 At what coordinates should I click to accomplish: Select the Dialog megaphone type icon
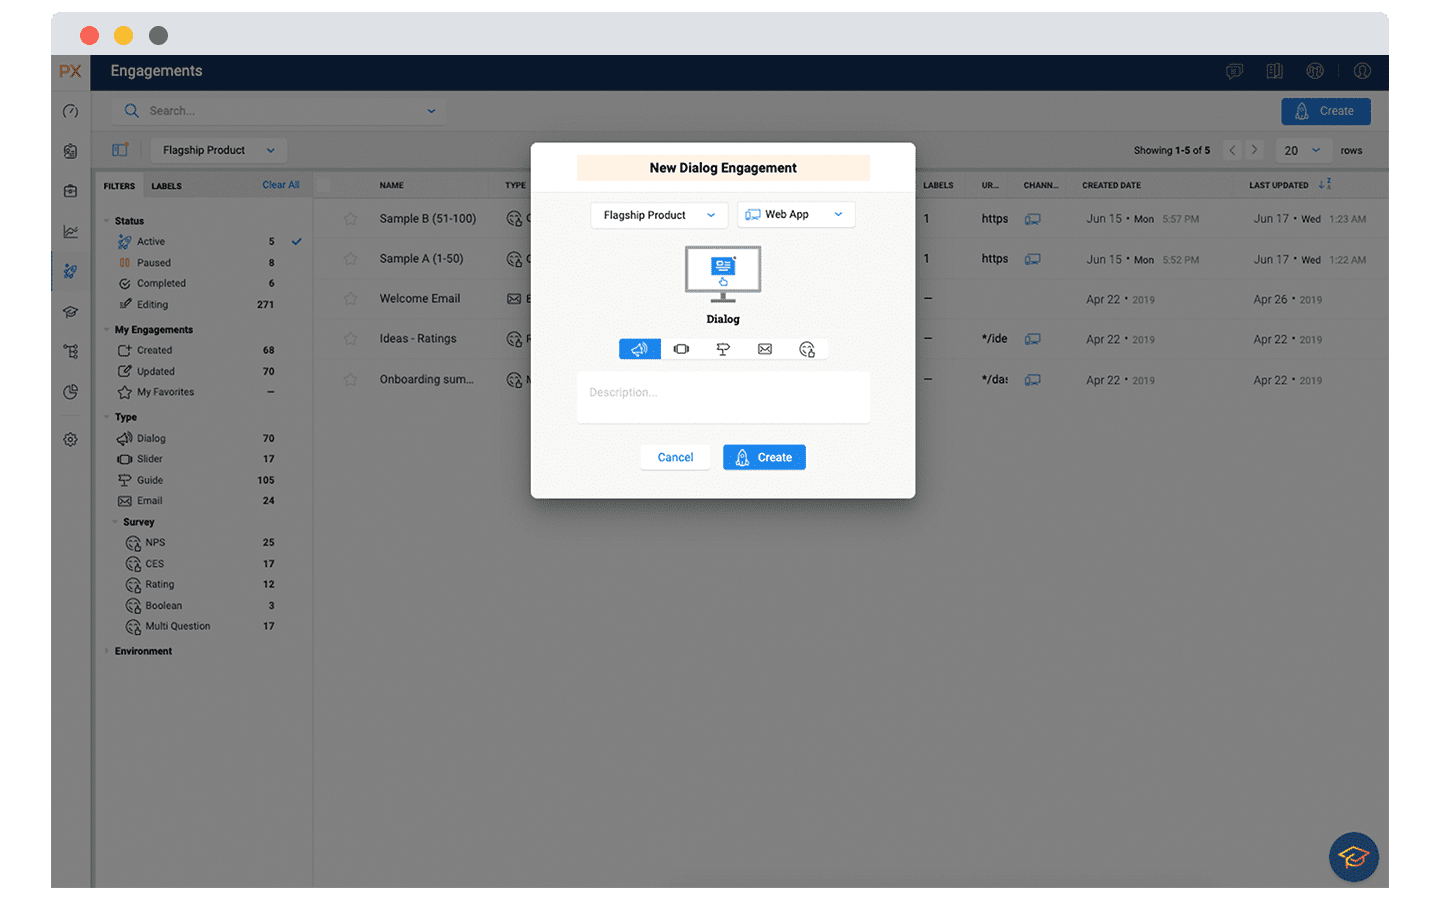[639, 349]
